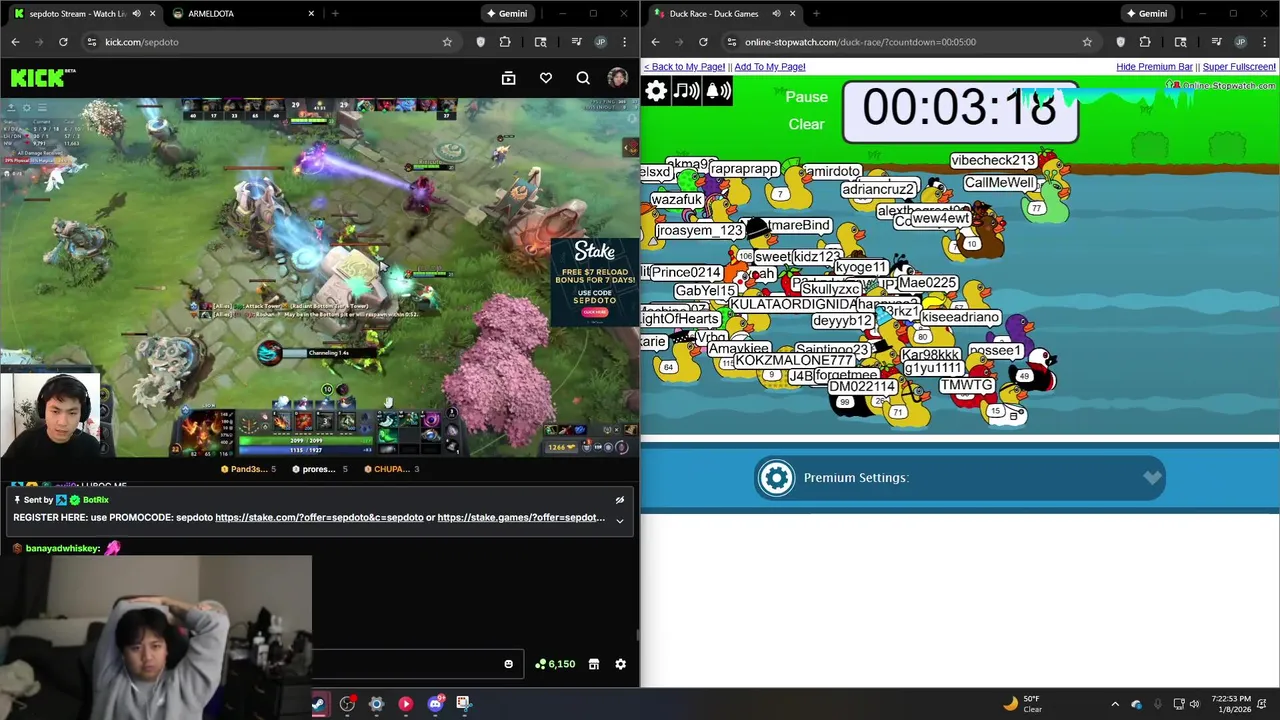Open Discord from the taskbar
Screen dimensions: 1280x720
[435, 704]
